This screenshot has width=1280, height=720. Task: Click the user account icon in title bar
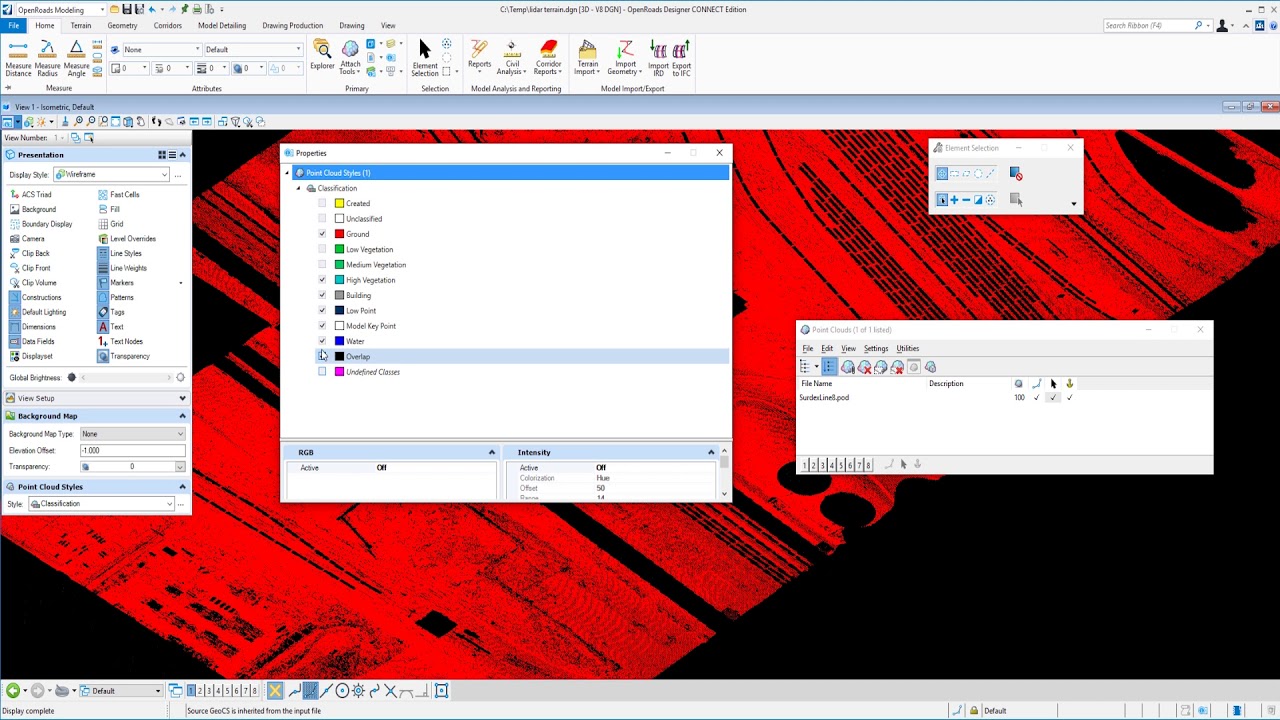point(1223,25)
